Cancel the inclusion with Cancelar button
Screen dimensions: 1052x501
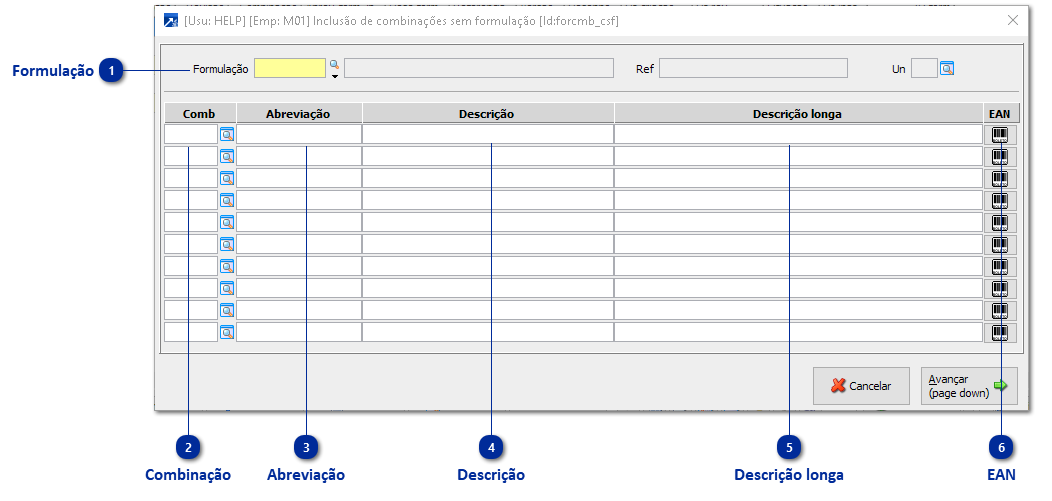[x=861, y=386]
